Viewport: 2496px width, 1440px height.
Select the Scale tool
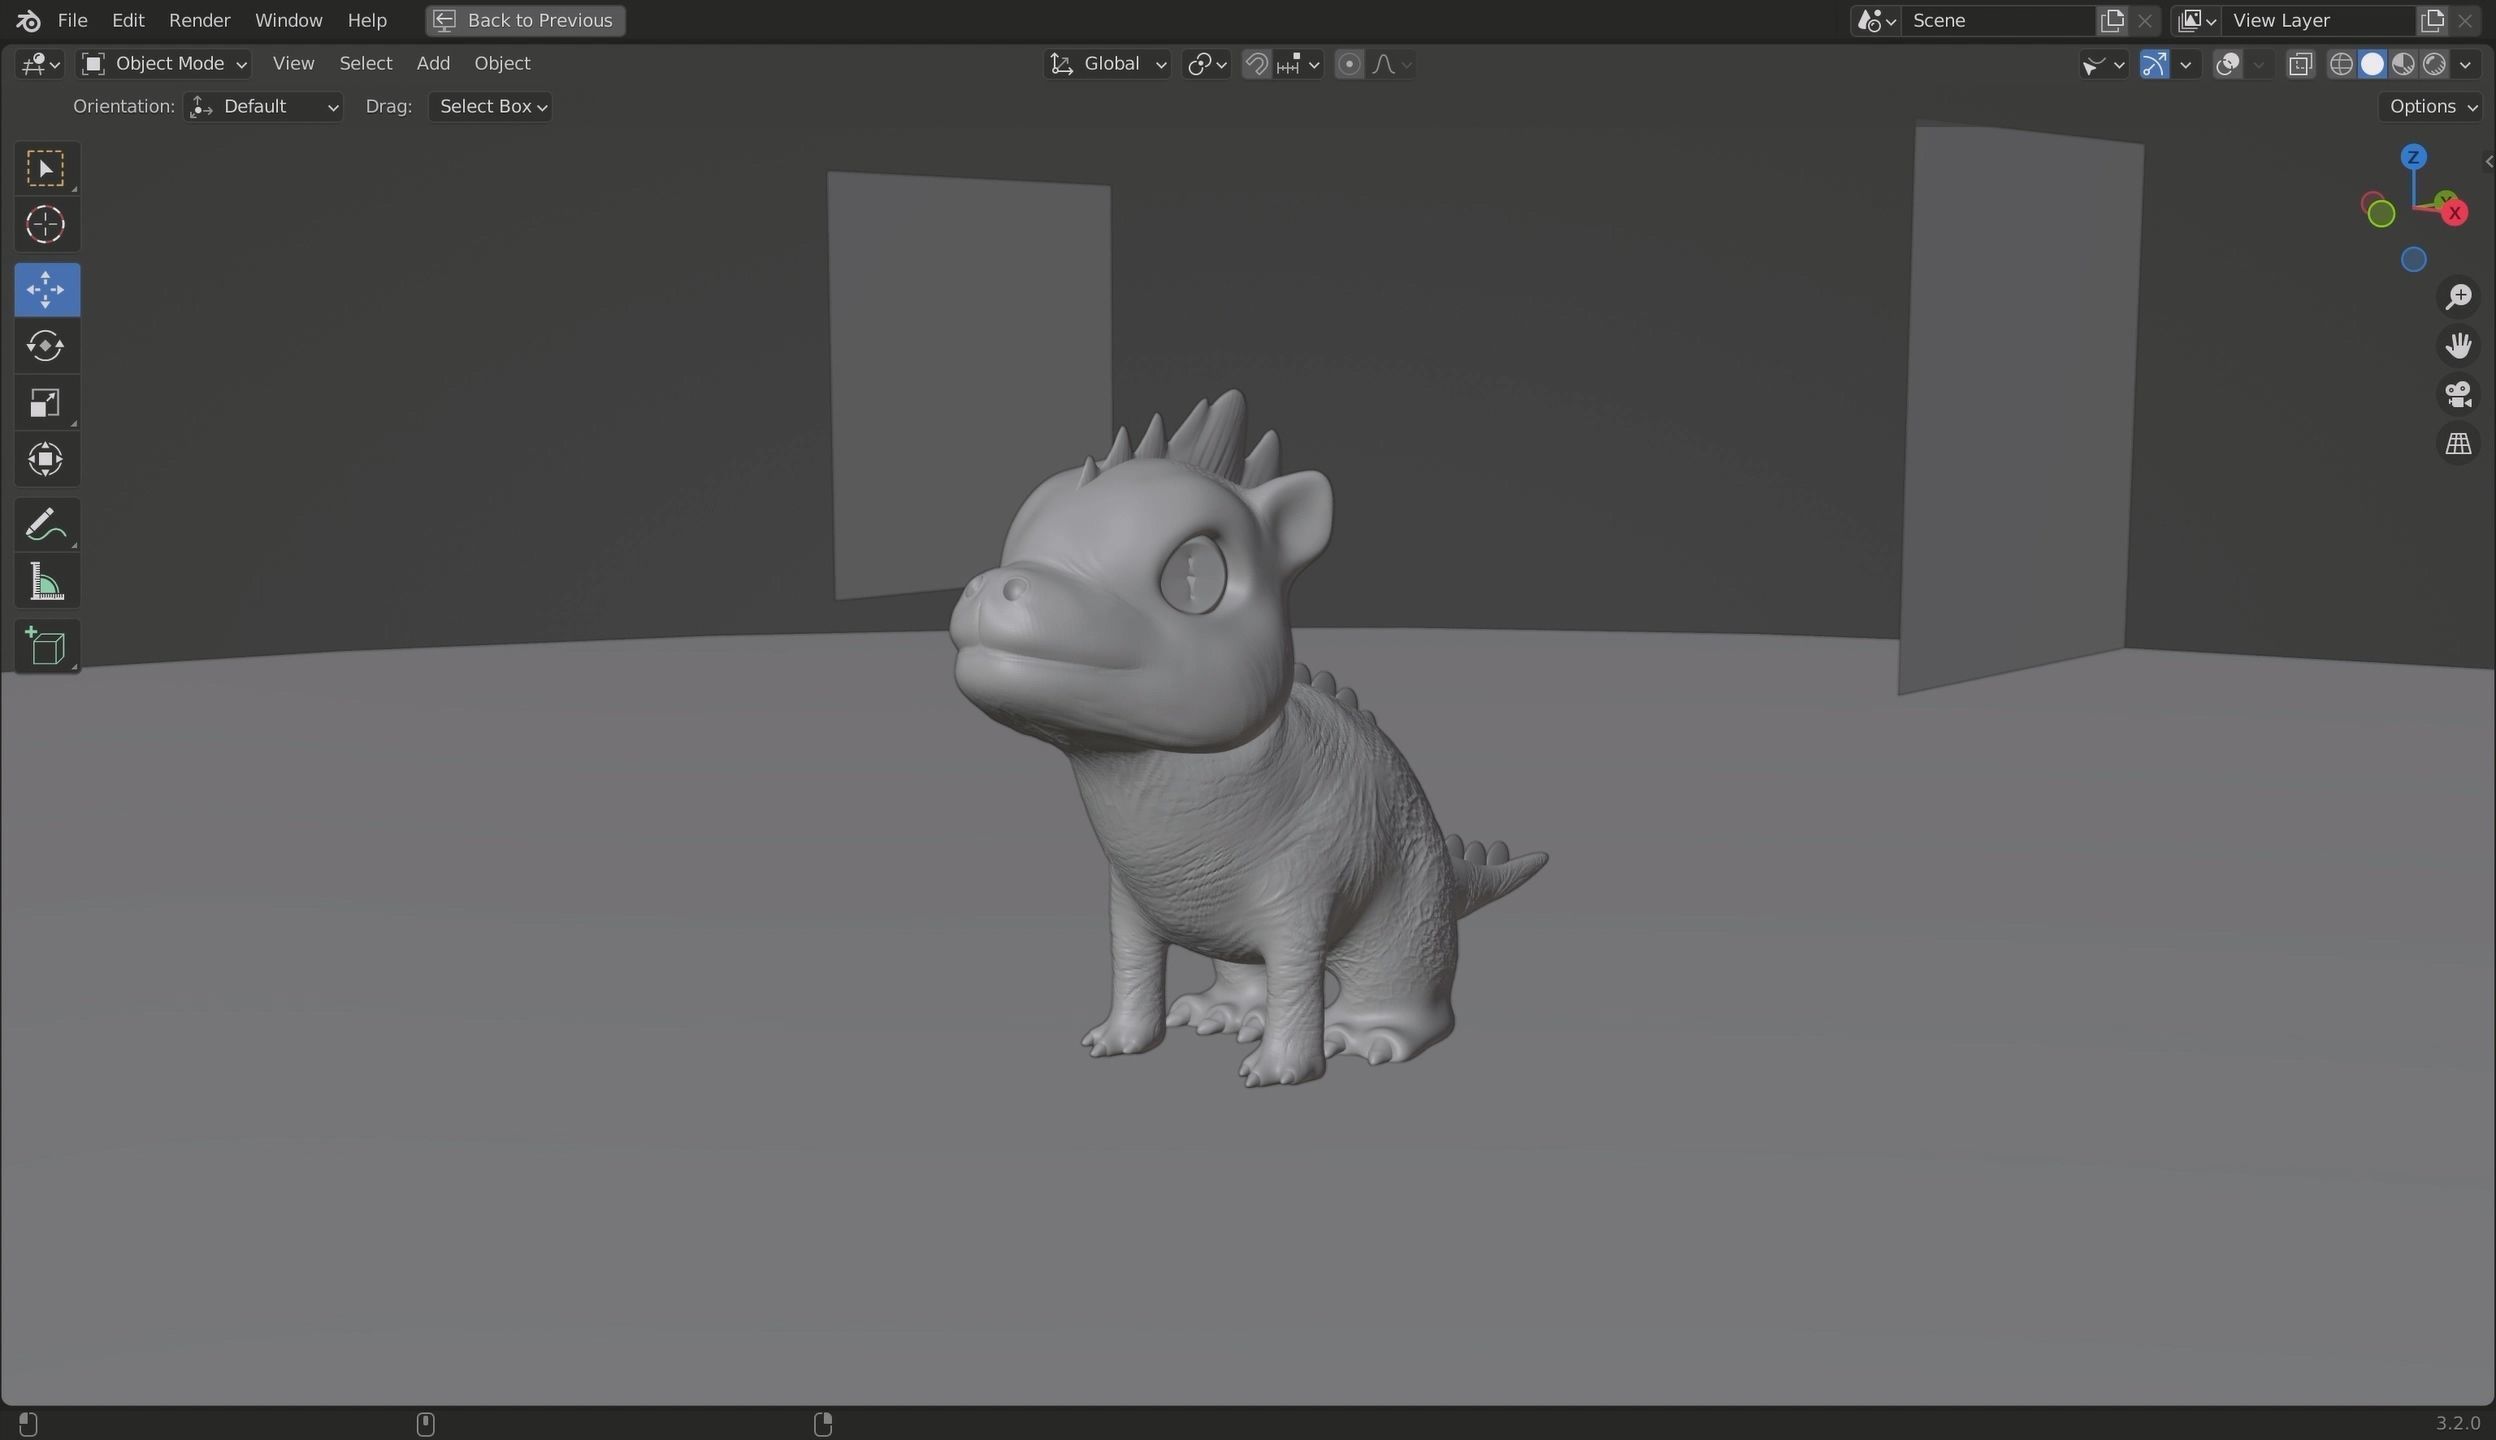46,403
